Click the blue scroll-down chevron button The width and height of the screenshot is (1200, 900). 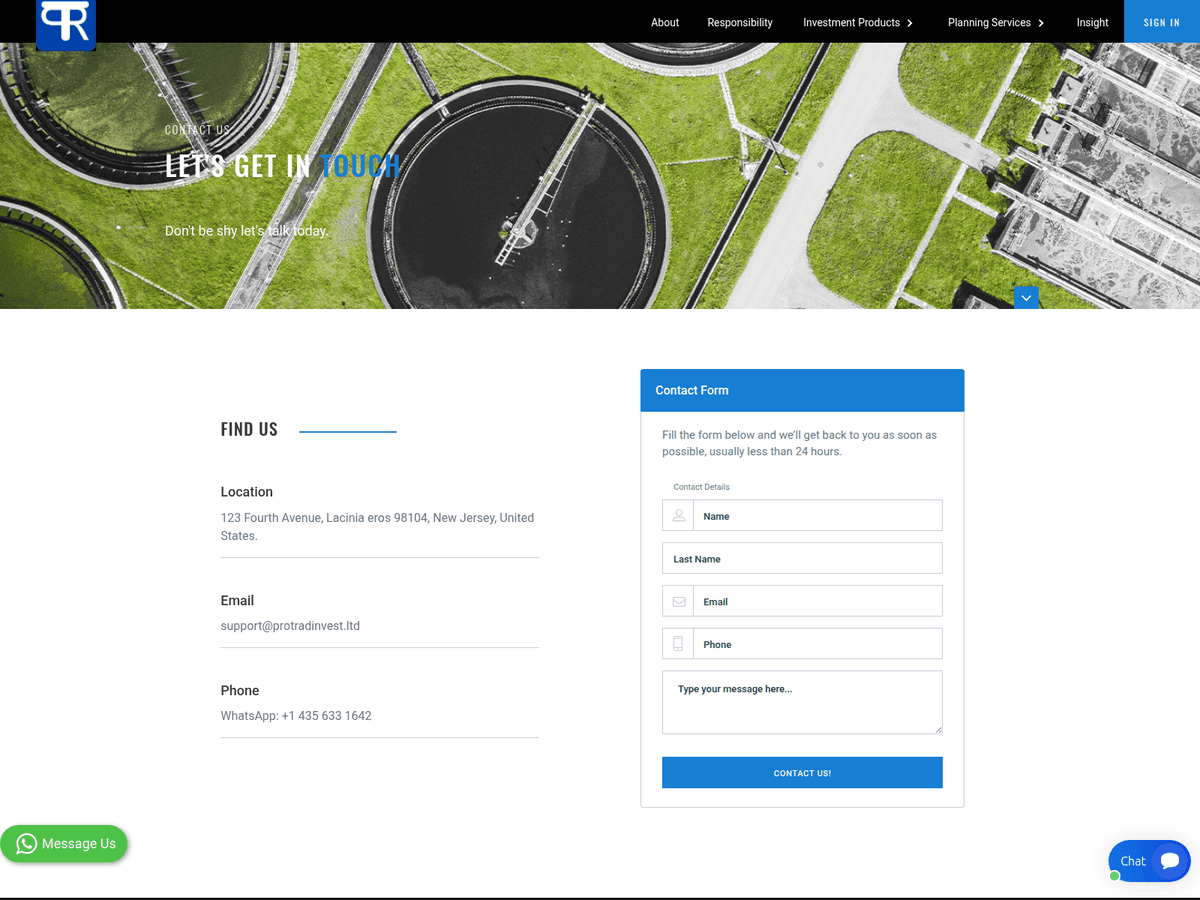[1026, 298]
